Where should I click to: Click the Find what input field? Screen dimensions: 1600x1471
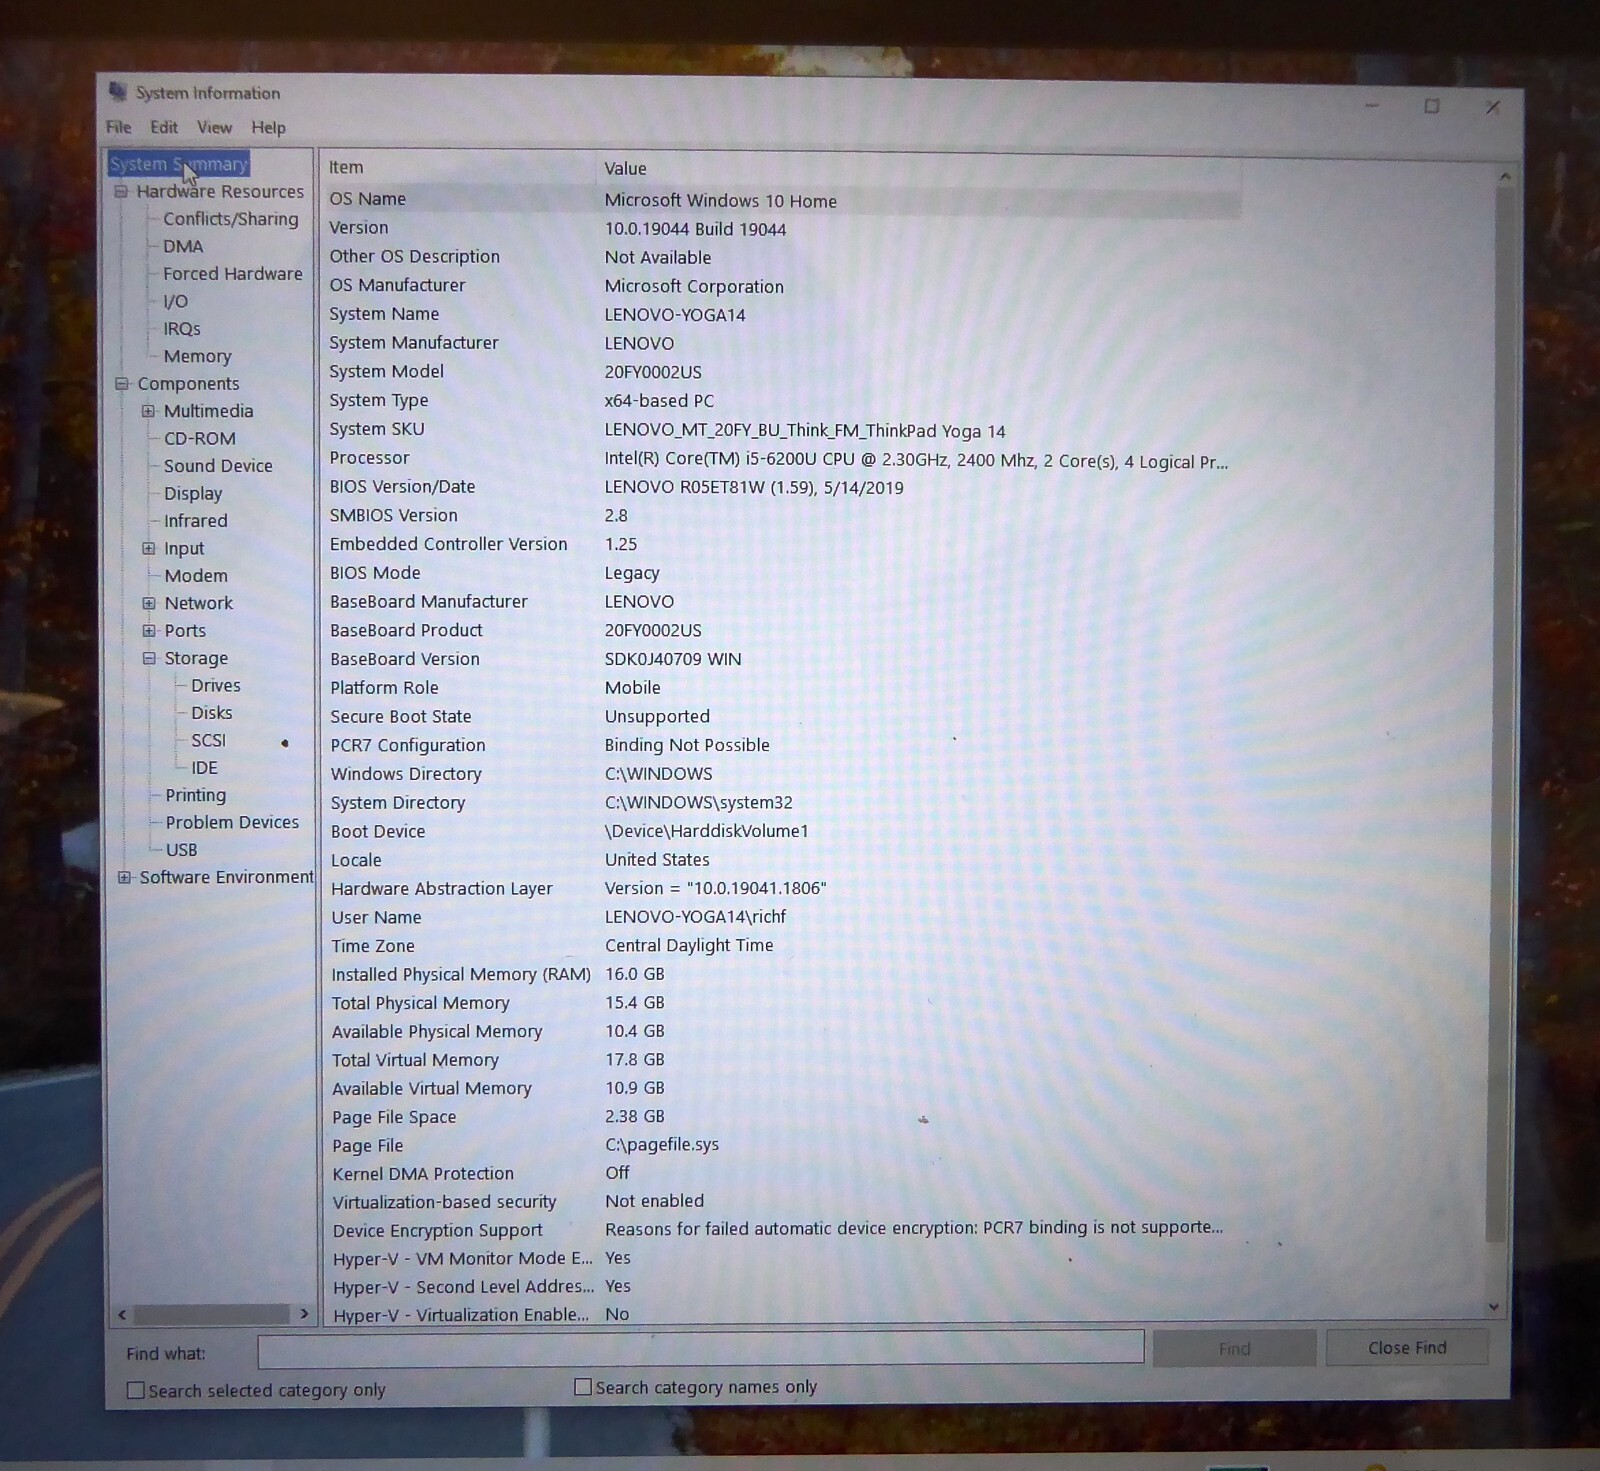point(701,1350)
